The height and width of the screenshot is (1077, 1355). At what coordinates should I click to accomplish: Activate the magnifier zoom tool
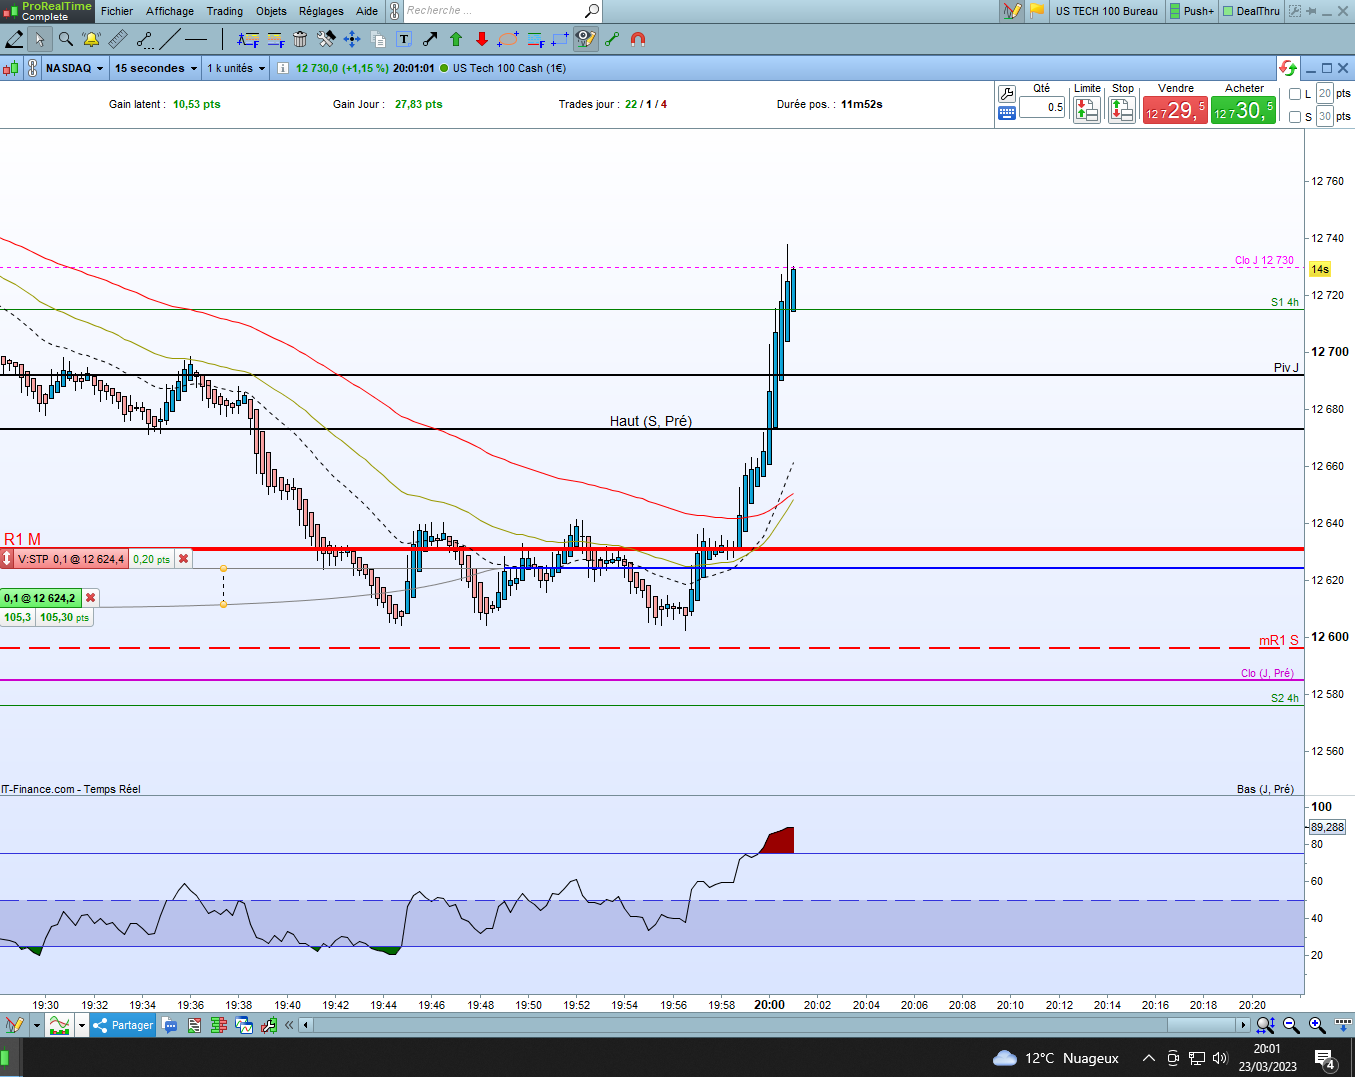point(65,39)
